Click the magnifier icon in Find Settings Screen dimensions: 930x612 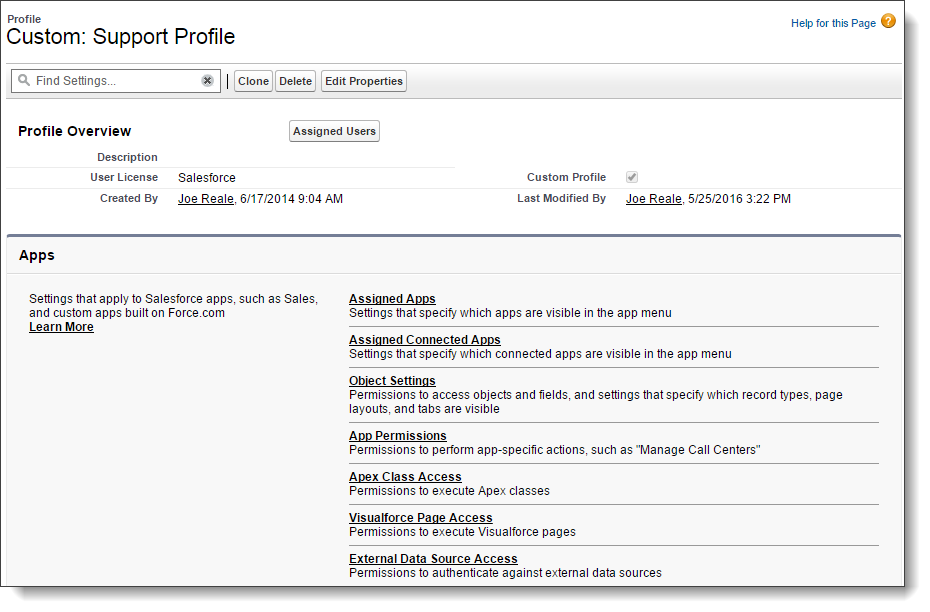(24, 80)
